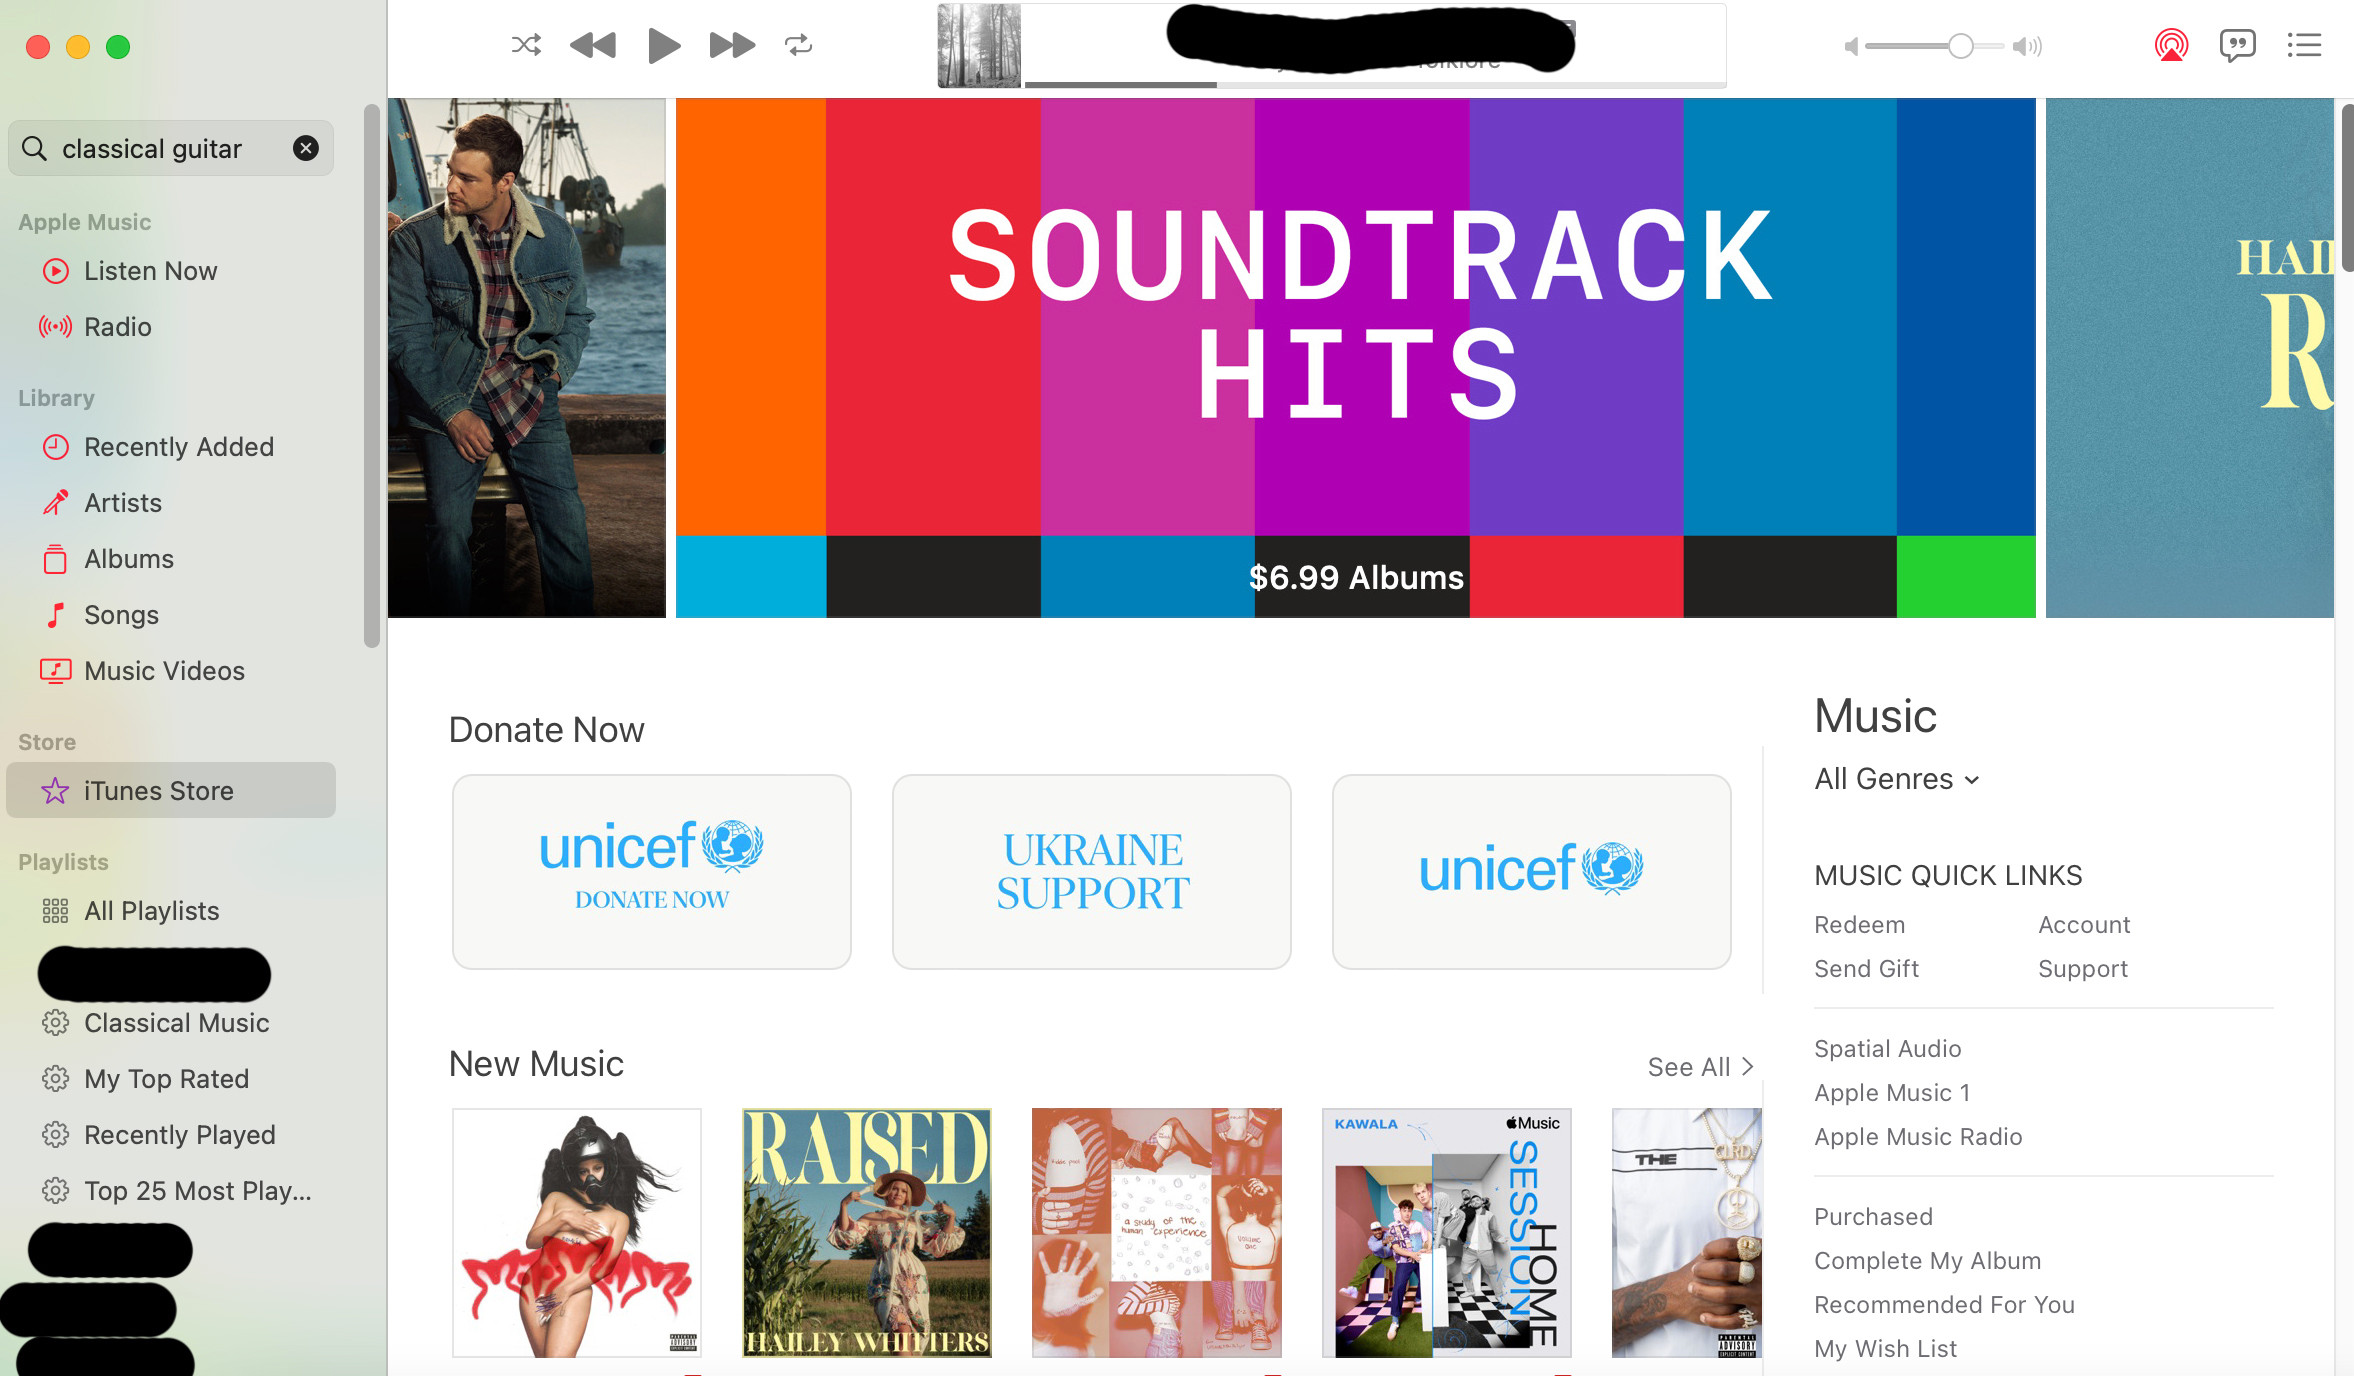2354x1376 pixels.
Task: Open the AirPlay output icon
Action: 2171,45
